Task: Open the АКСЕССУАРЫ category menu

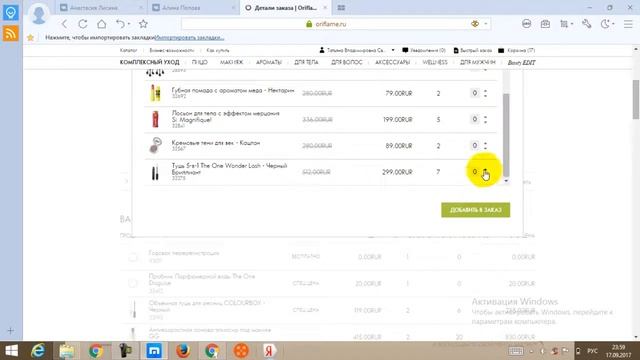Action: click(392, 62)
